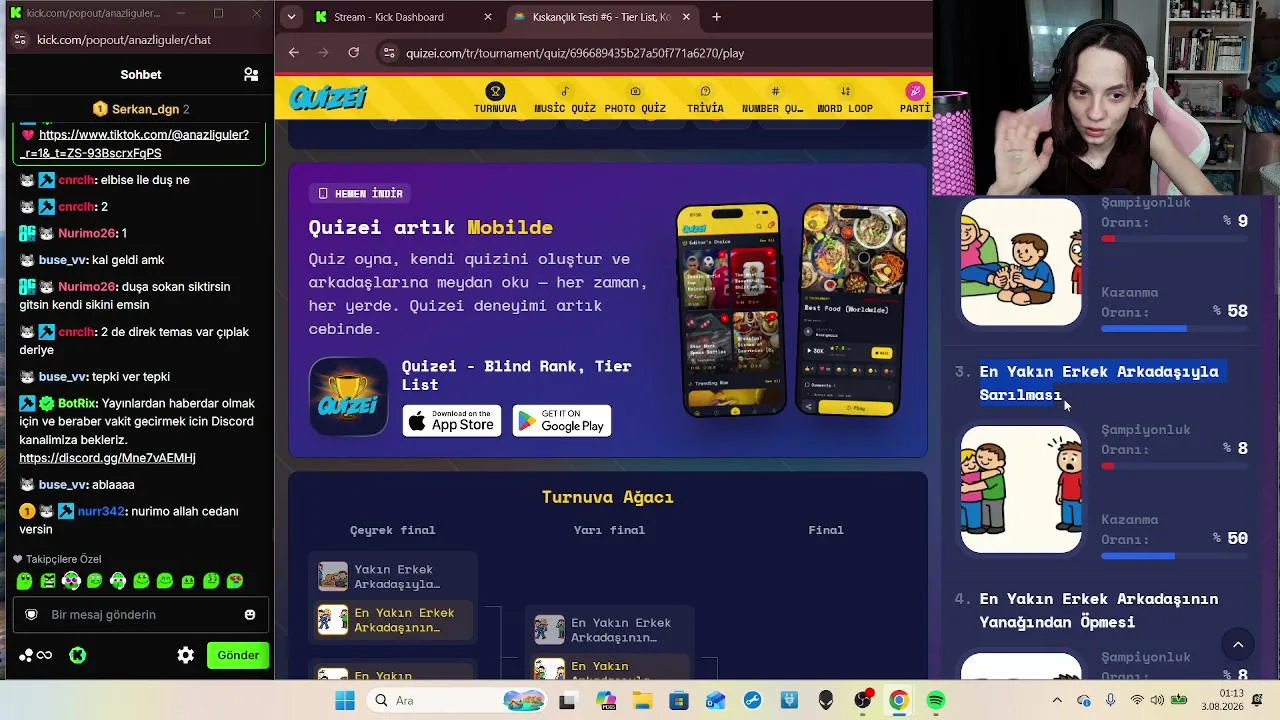Screen dimensions: 1280x720
Task: Select the first green blob emote
Action: click(25, 581)
